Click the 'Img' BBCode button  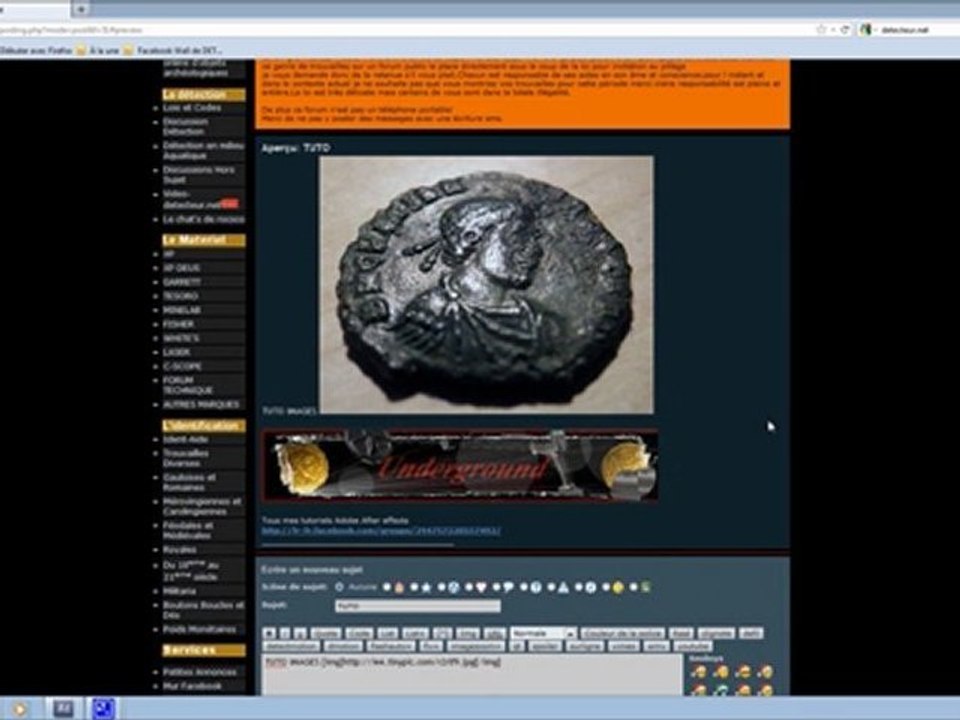click(x=468, y=634)
